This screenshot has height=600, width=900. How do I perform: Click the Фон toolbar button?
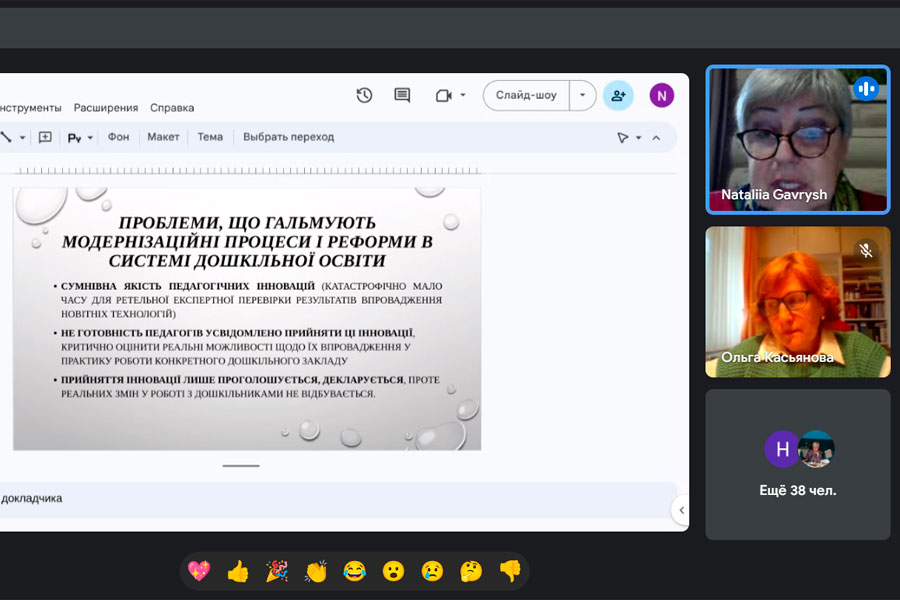tap(119, 137)
